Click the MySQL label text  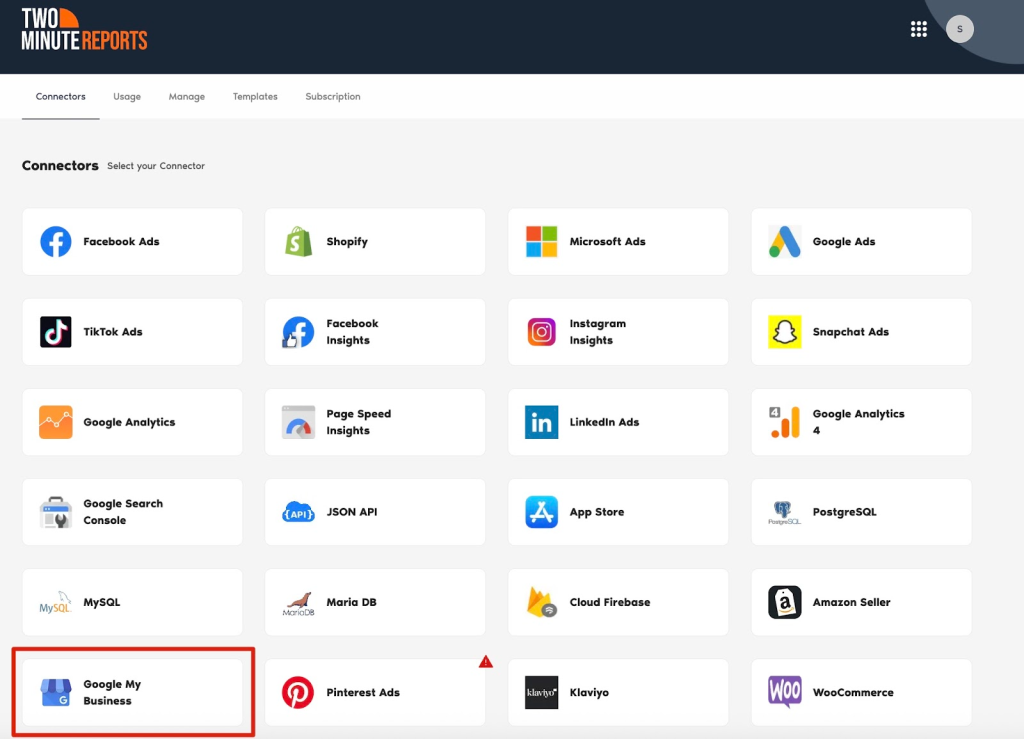click(x=102, y=603)
